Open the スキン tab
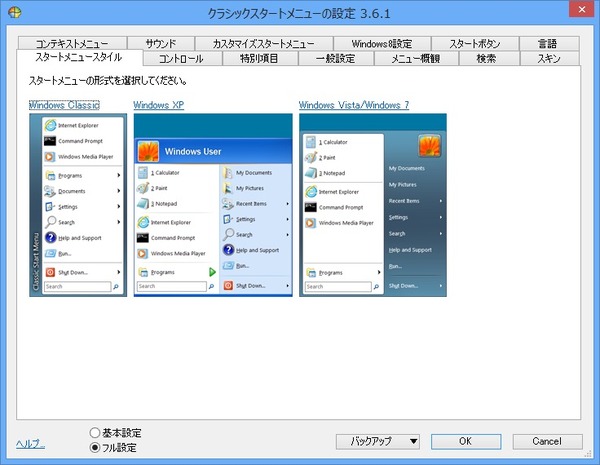 coord(549,59)
